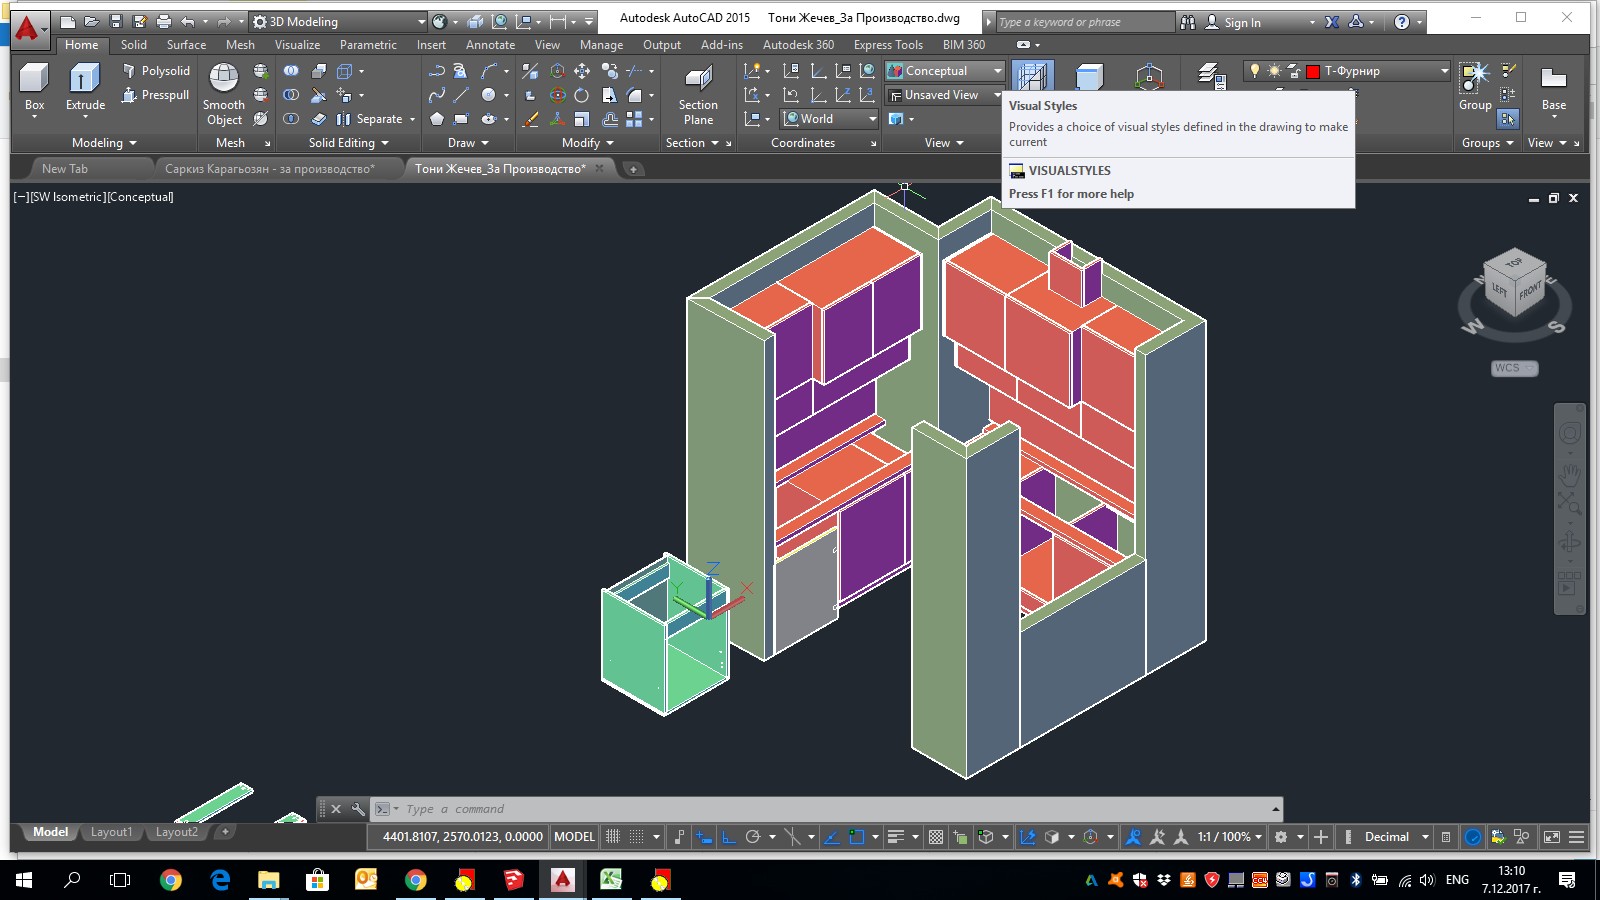Click the Smooth Object mesh tool
The image size is (1600, 900).
point(223,80)
